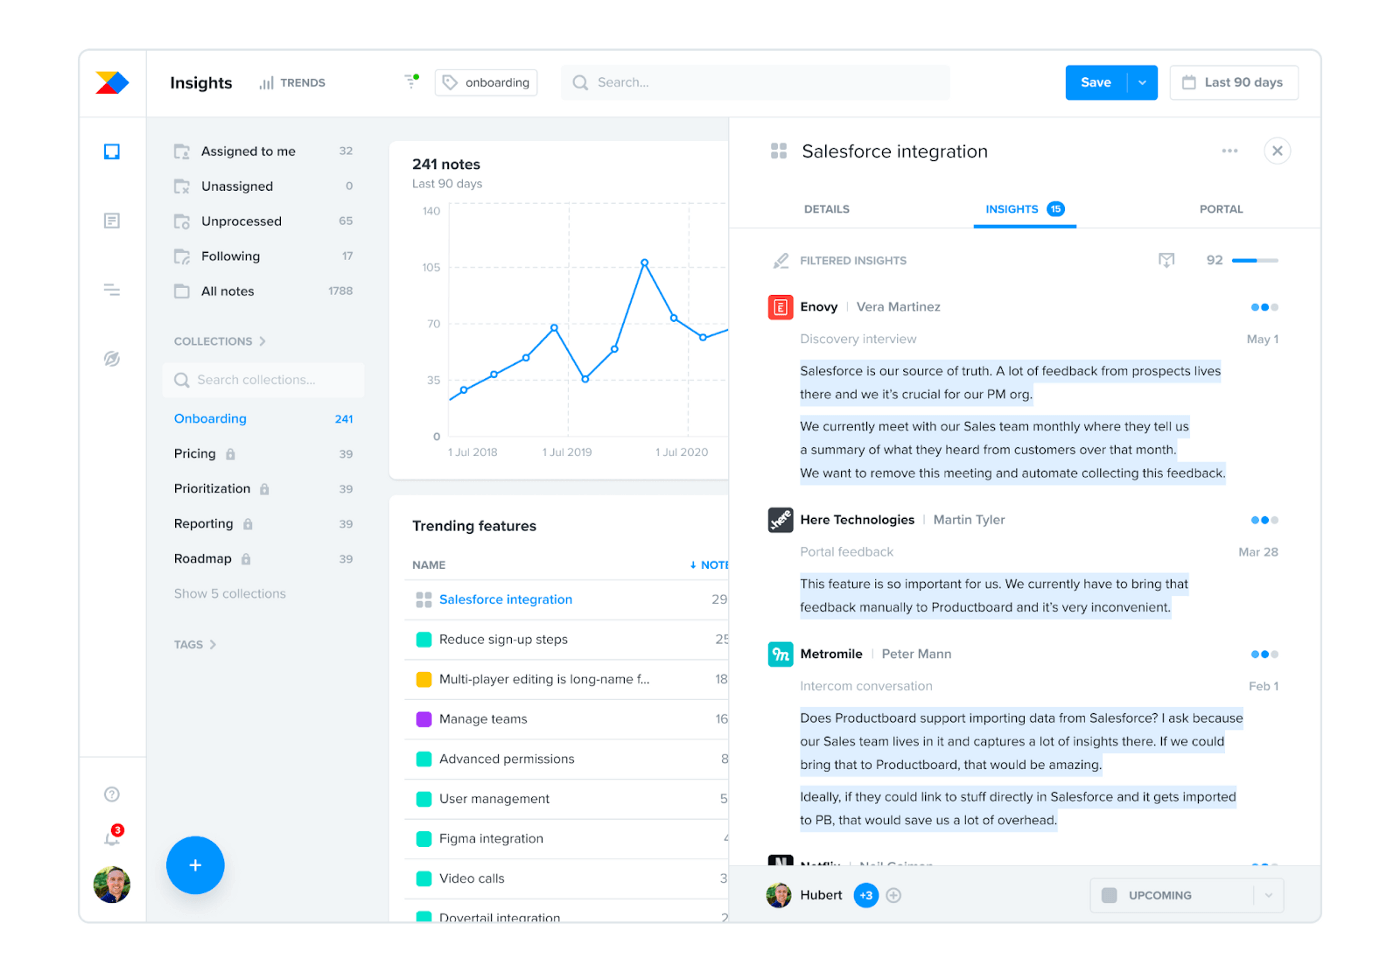Open the Insights board icon in the left rail
The width and height of the screenshot is (1400, 972).
point(112,152)
